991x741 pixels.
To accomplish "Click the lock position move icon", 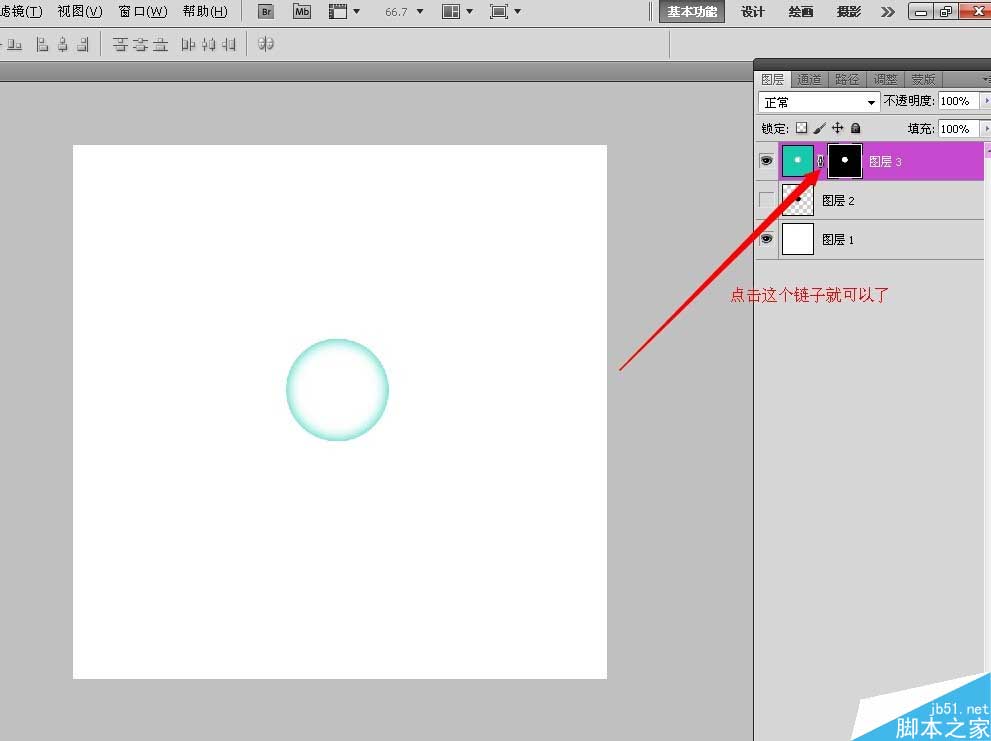I will click(837, 128).
